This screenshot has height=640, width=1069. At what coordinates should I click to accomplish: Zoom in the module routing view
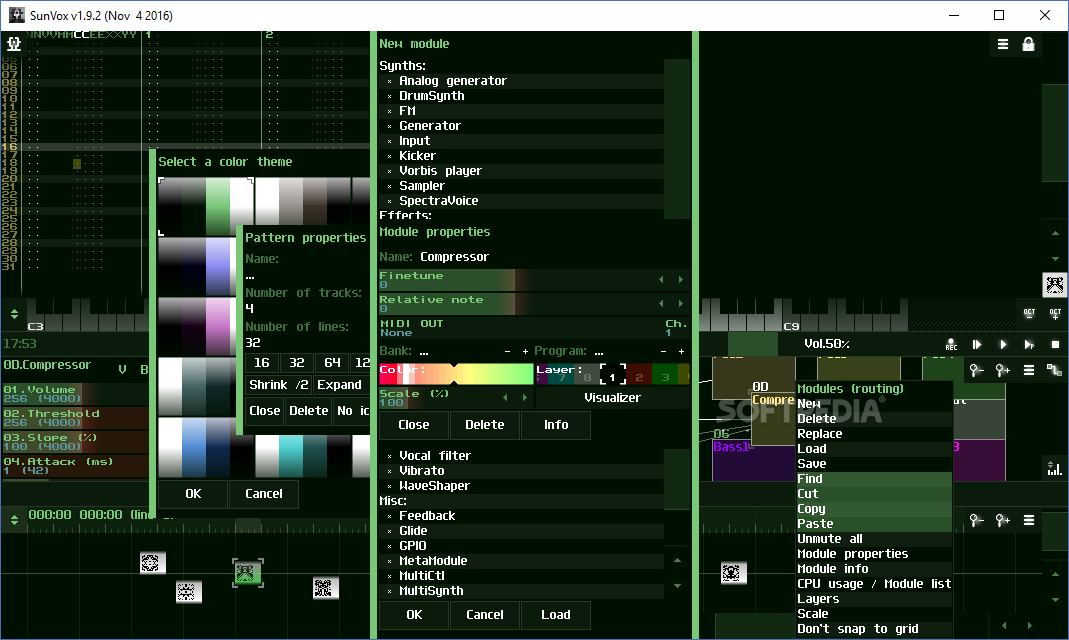pos(1002,370)
